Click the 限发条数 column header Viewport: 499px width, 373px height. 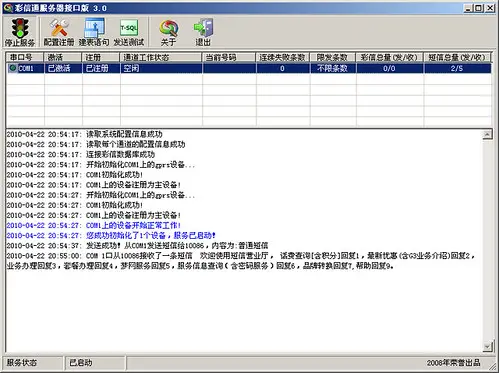tap(333, 57)
